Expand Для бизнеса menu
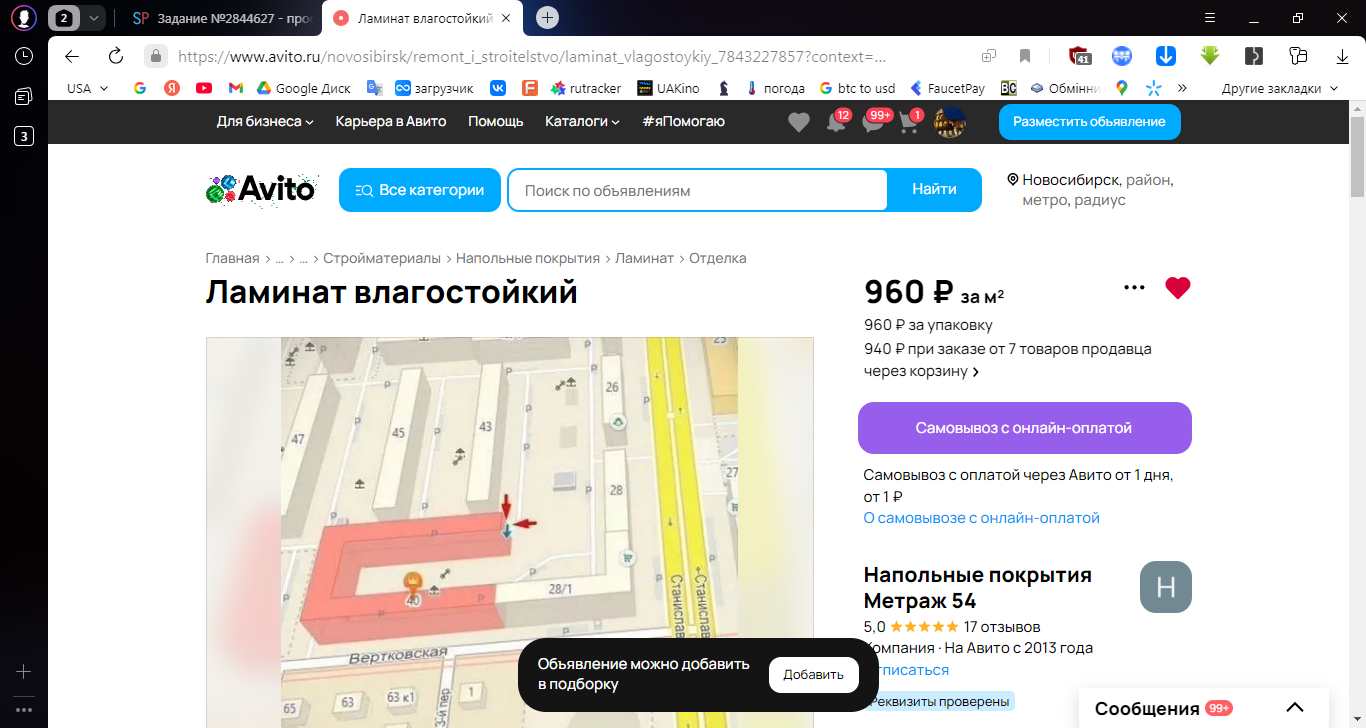1366x728 pixels. click(265, 121)
